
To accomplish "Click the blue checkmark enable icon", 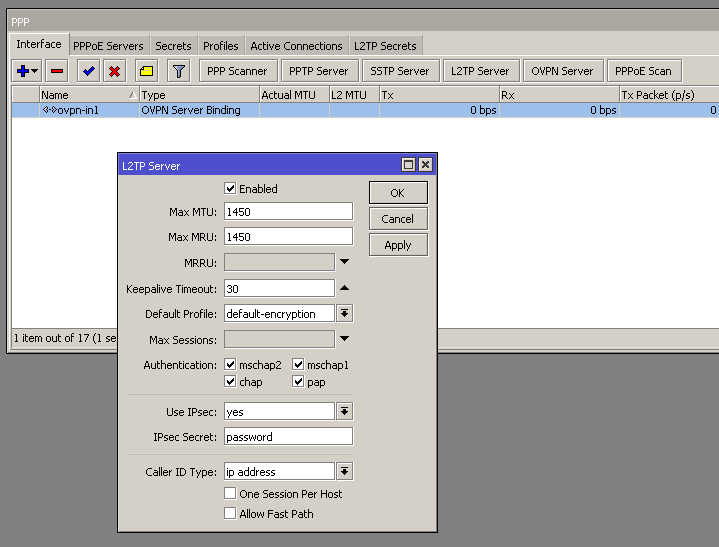I will (89, 71).
